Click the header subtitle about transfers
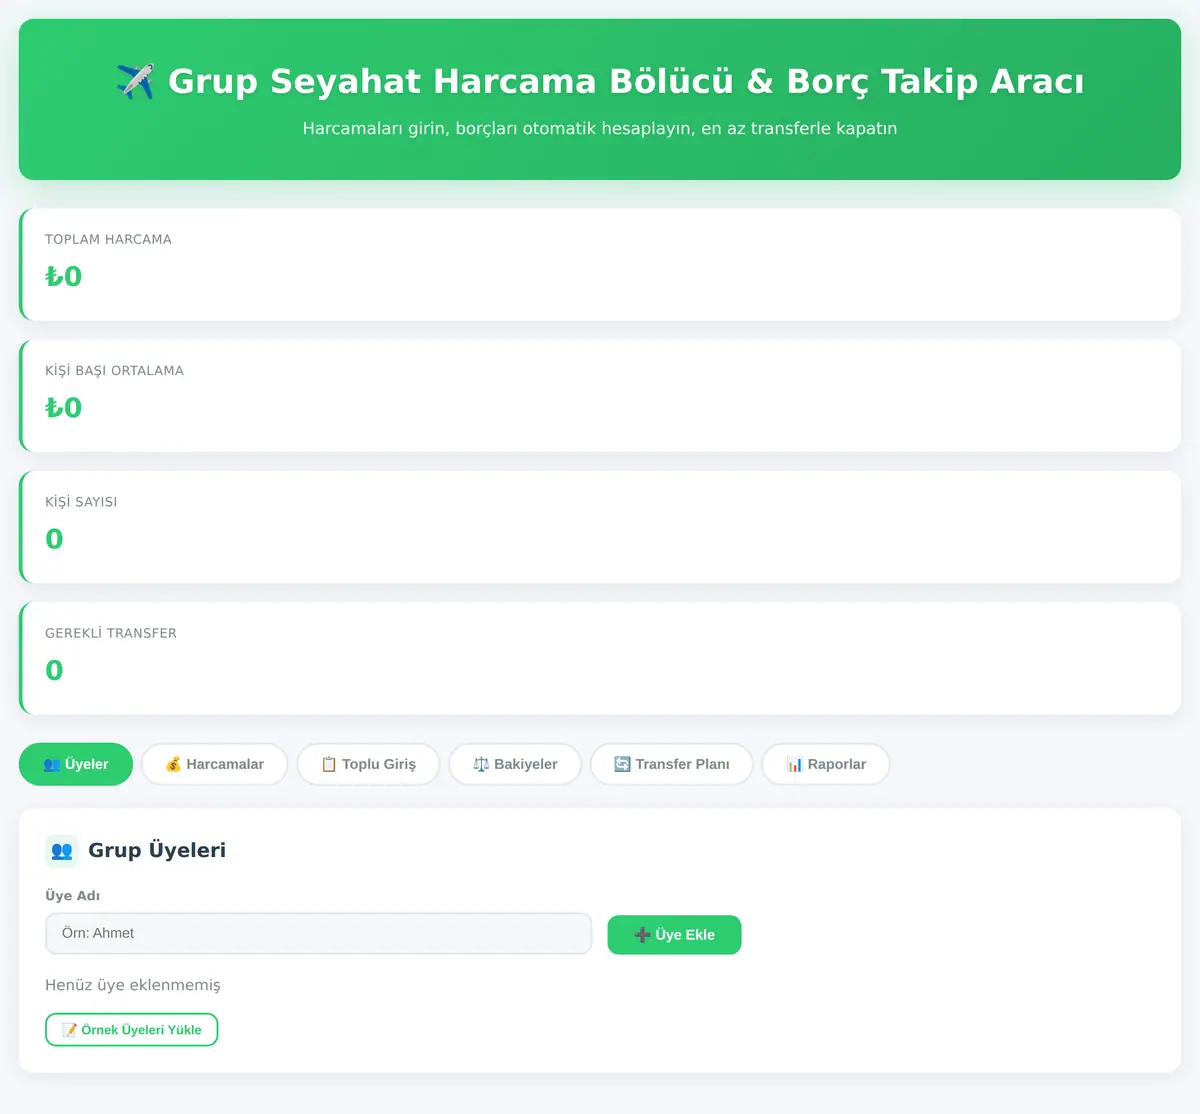This screenshot has width=1200, height=1114. pos(600,128)
